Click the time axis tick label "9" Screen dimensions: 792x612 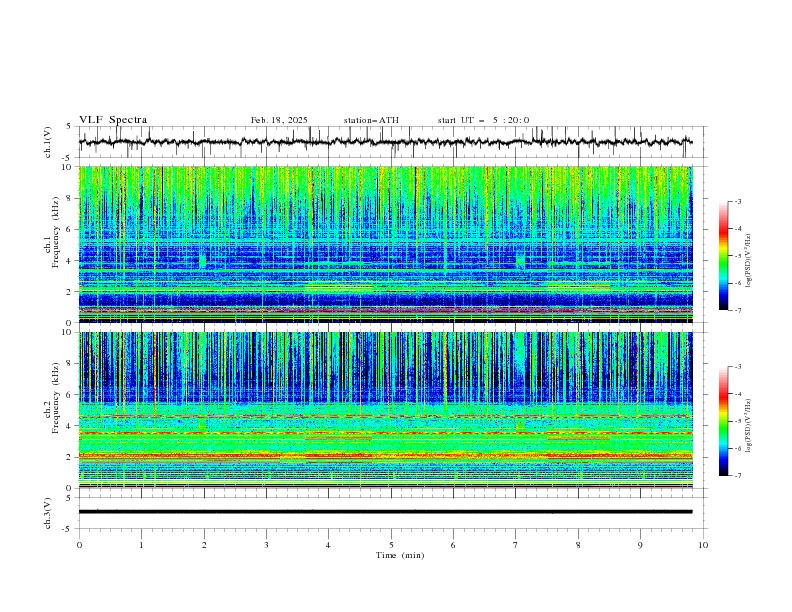[x=640, y=545]
